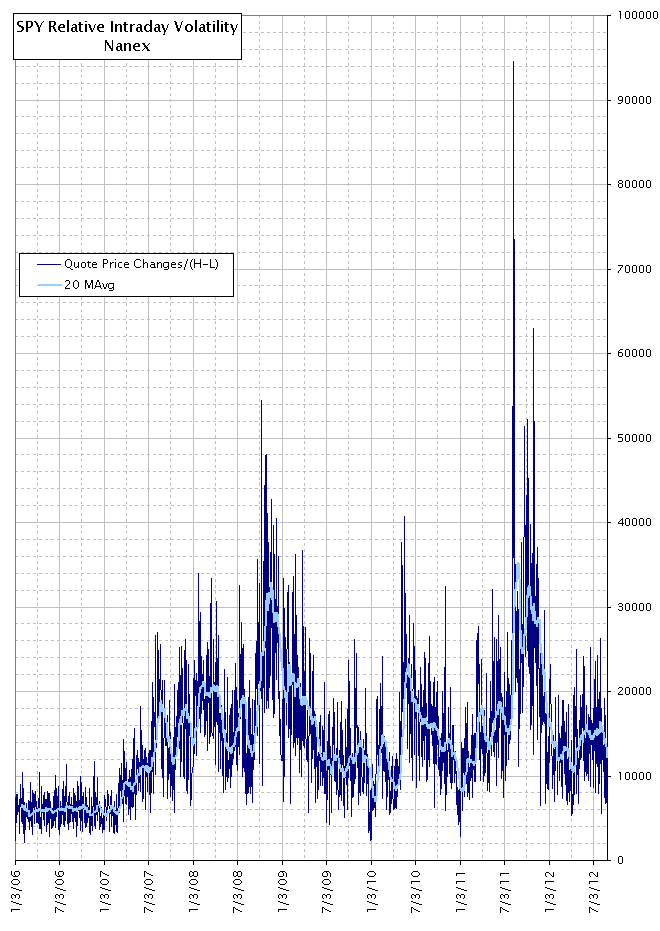Click the y-axis label 30000
Image resolution: width=660 pixels, height=931 pixels.
point(634,607)
